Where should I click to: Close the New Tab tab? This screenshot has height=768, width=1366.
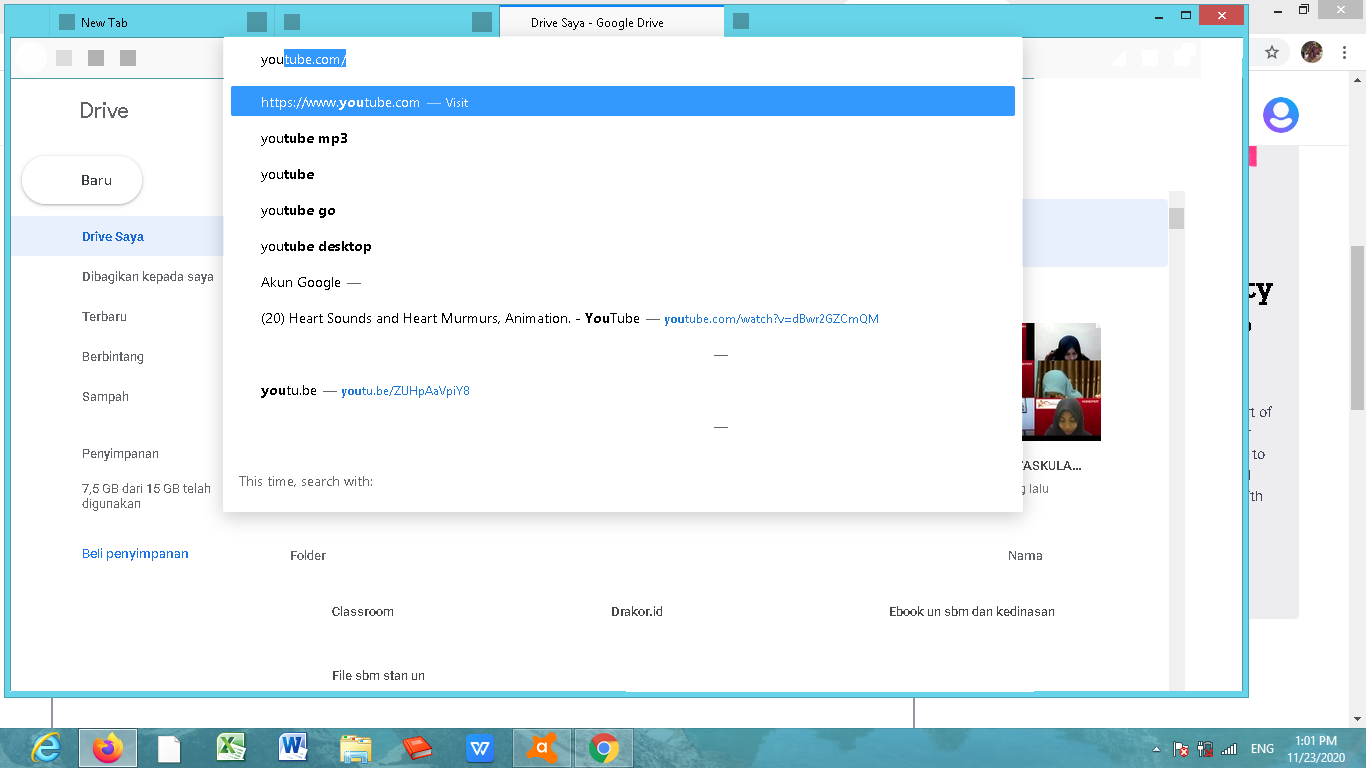point(257,22)
